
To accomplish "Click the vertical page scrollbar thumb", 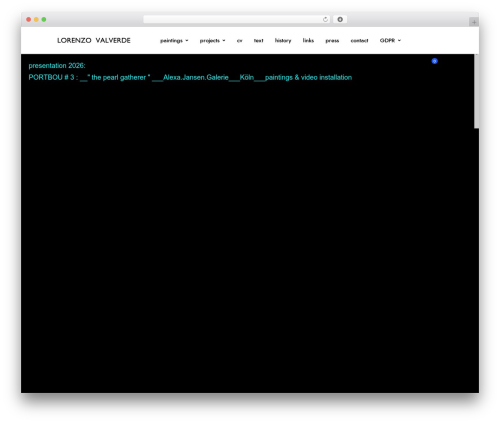I will [476, 91].
